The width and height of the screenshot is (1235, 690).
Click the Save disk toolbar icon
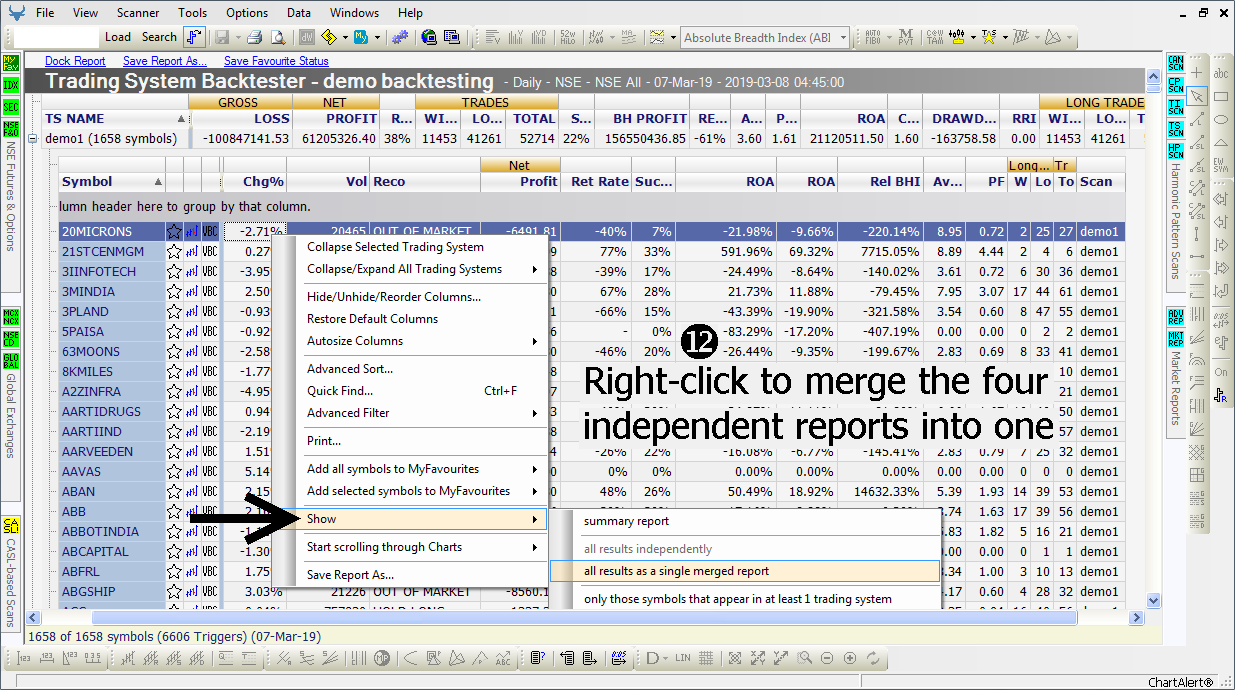click(221, 37)
